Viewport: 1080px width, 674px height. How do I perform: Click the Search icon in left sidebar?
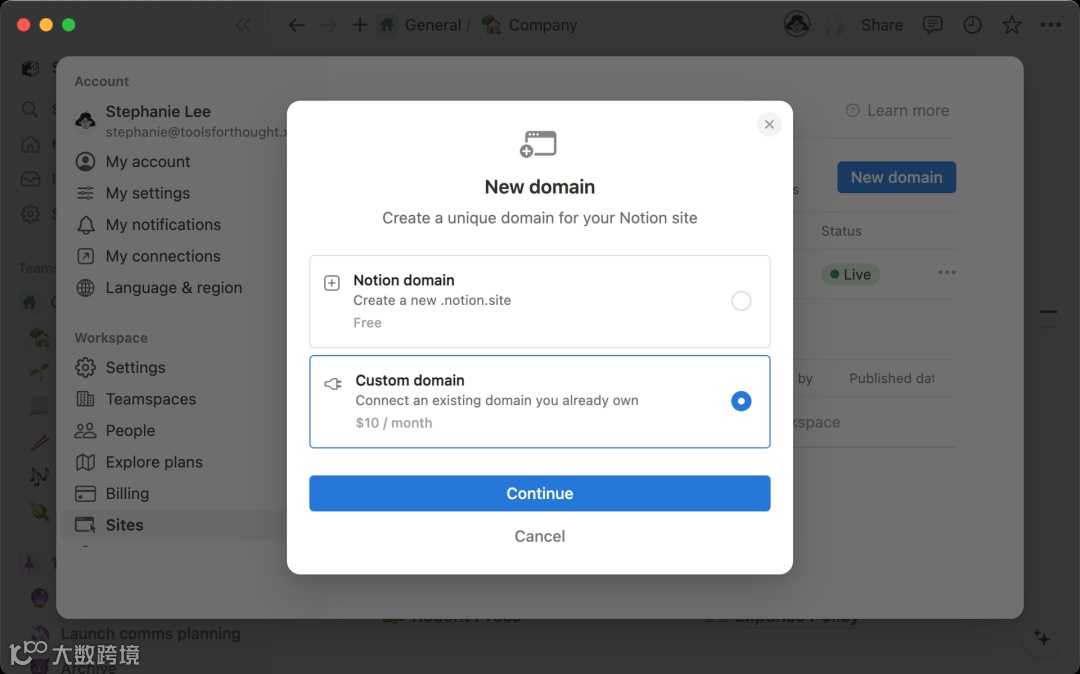click(x=30, y=109)
